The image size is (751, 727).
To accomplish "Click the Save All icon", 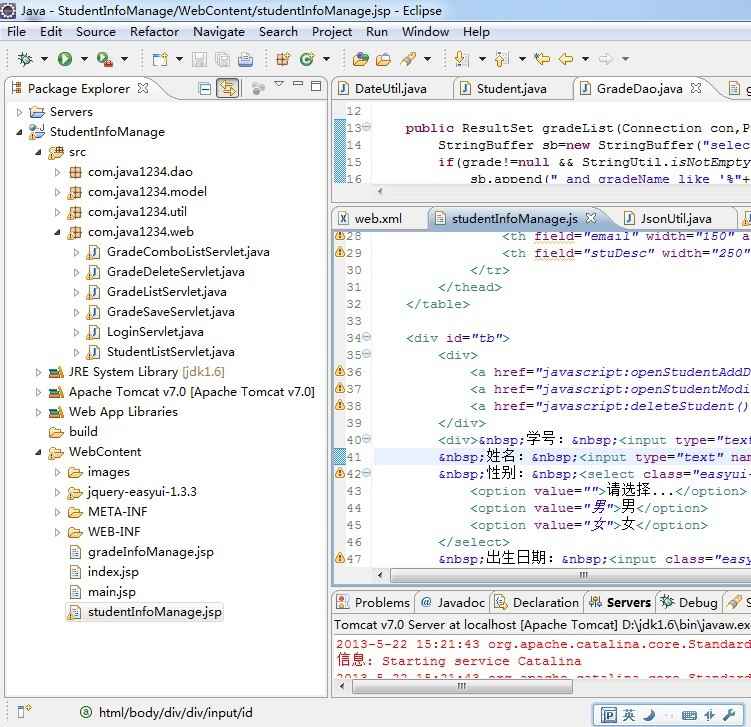I will 223,59.
